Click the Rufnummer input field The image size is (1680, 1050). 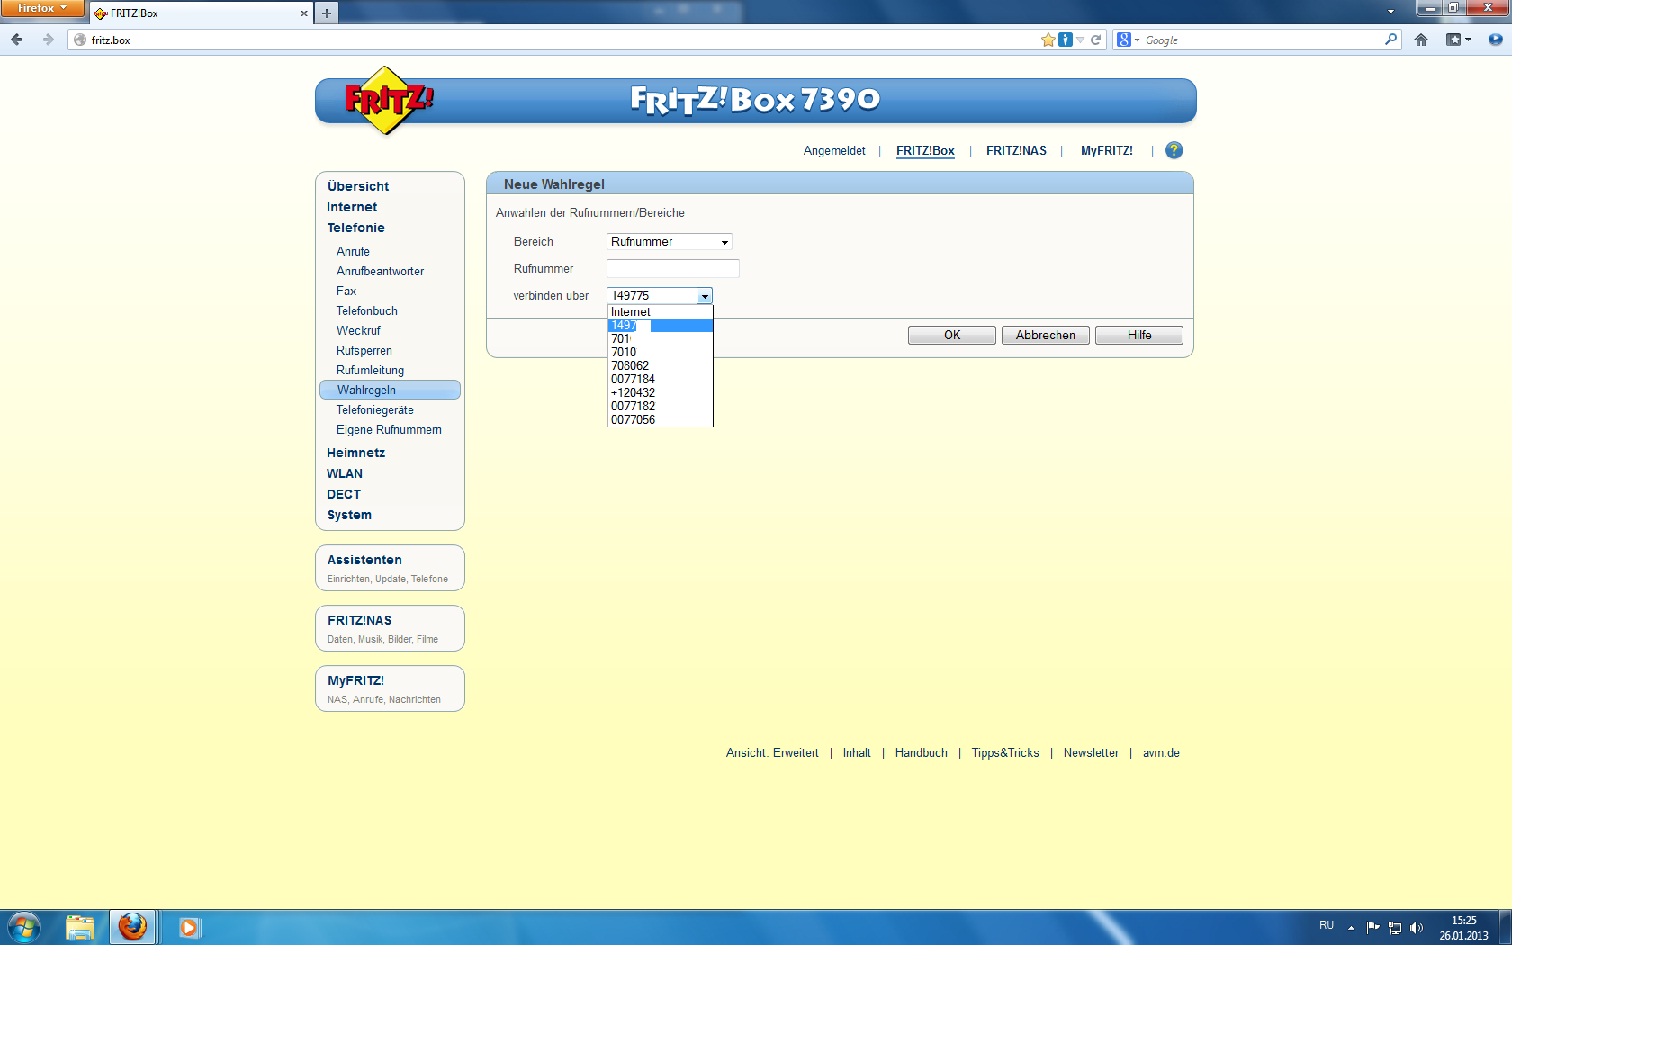click(673, 268)
